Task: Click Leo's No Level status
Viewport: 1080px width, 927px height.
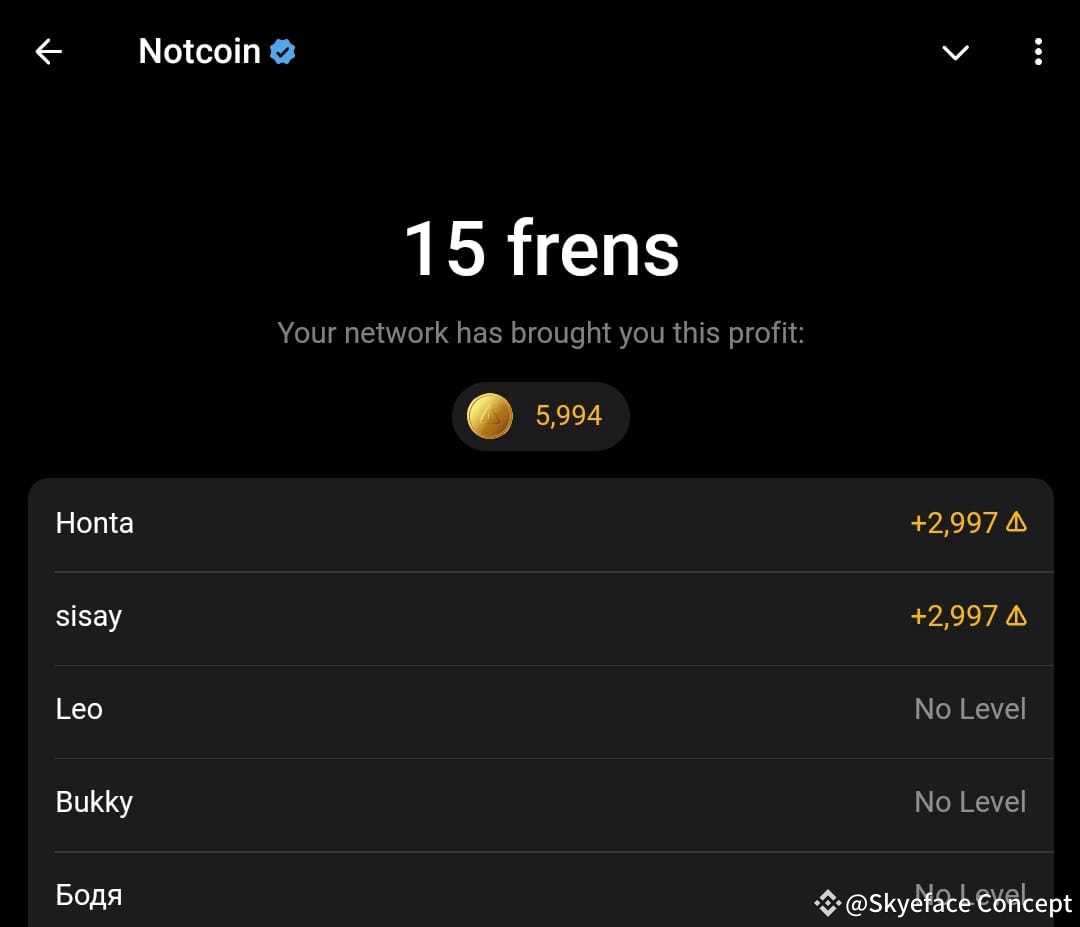Action: [x=970, y=709]
